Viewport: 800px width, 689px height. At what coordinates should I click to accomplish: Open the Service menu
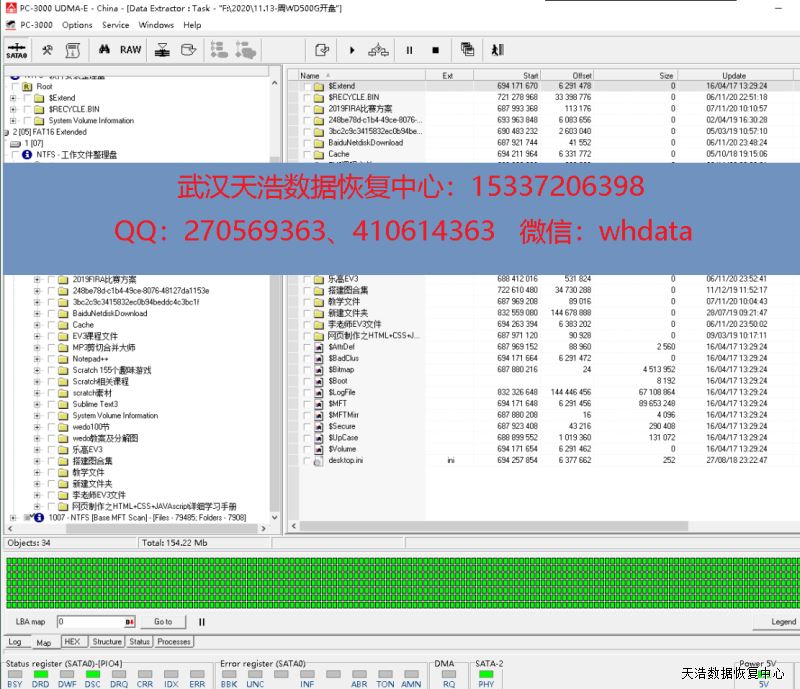point(115,25)
